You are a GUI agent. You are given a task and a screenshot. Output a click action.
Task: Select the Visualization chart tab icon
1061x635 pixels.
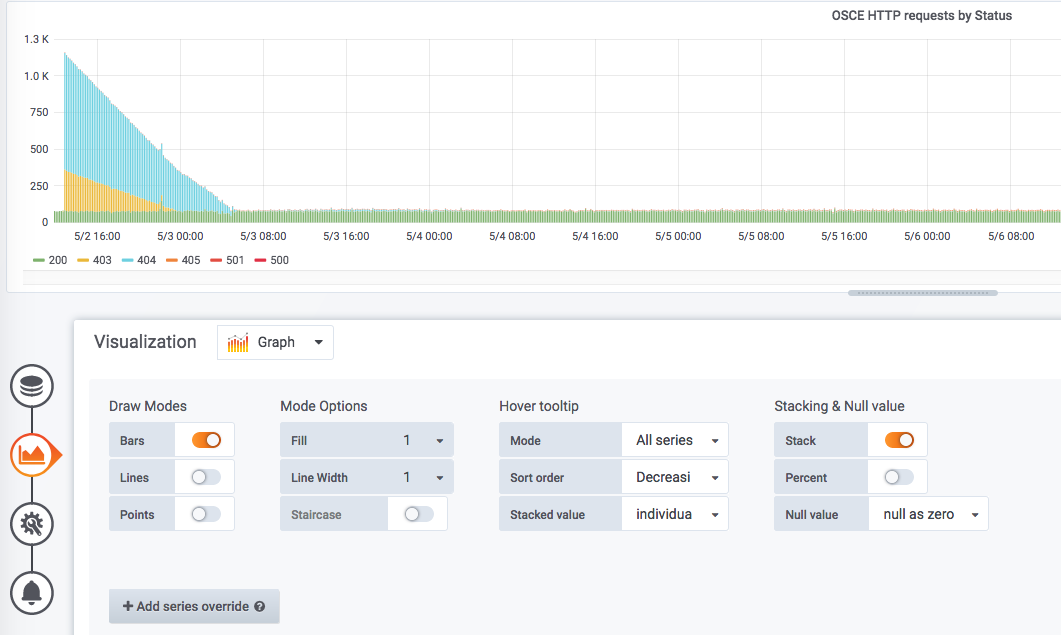point(32,455)
